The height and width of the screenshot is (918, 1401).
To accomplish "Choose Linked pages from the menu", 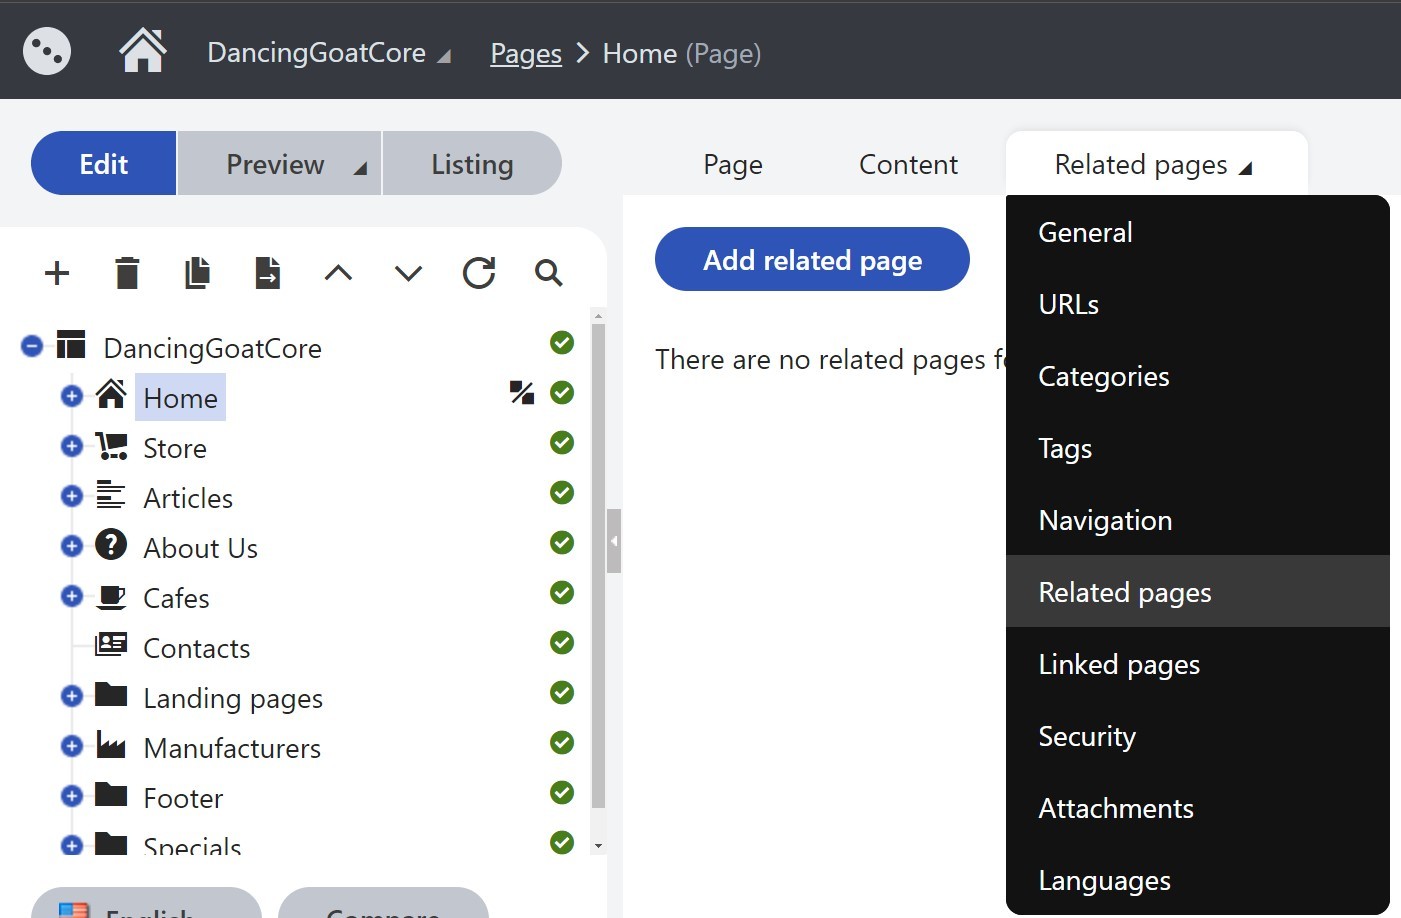I will pos(1198,664).
